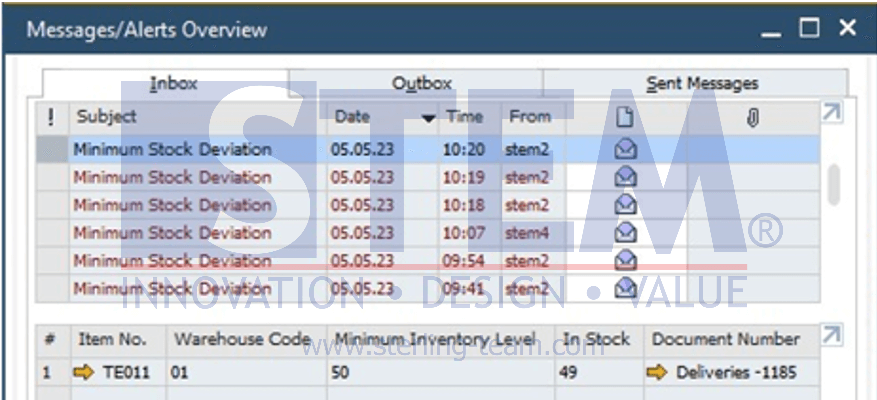Click document icon column header

[625, 117]
